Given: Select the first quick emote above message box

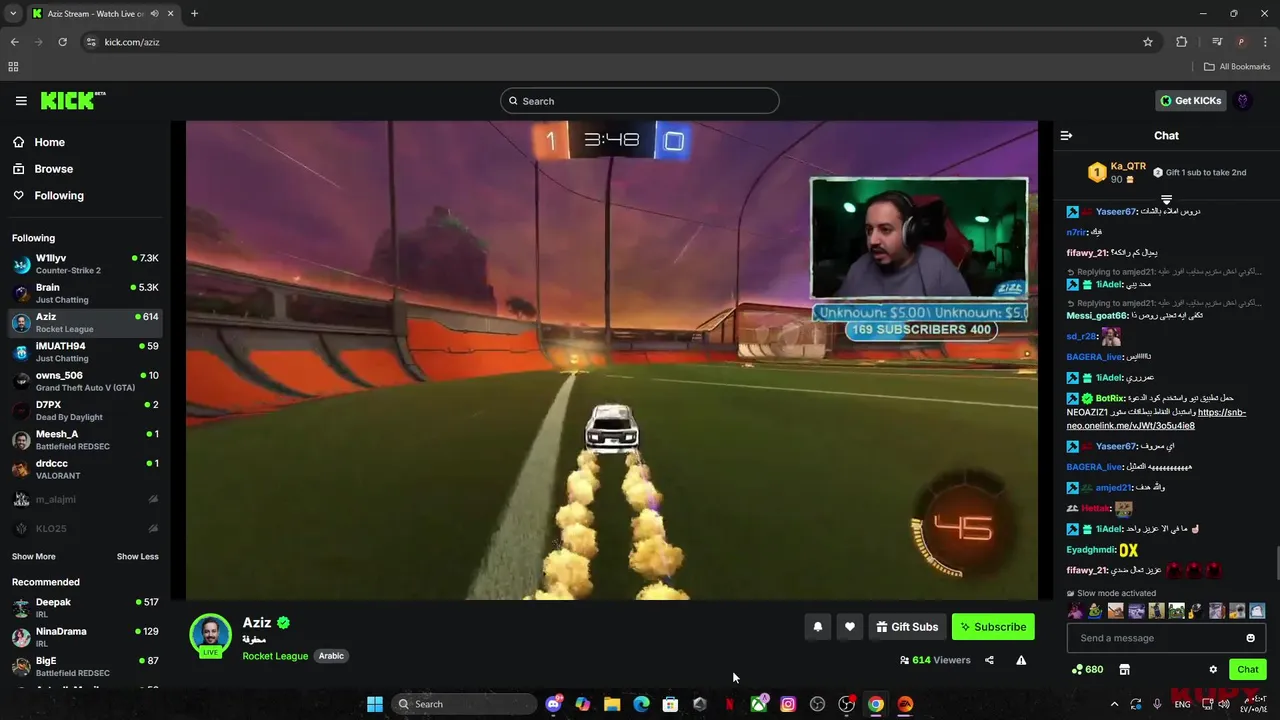Looking at the screenshot, I should click(x=1075, y=611).
